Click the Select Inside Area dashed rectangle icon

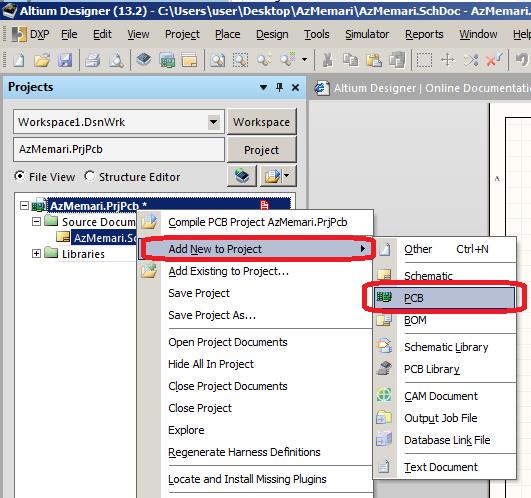point(424,60)
